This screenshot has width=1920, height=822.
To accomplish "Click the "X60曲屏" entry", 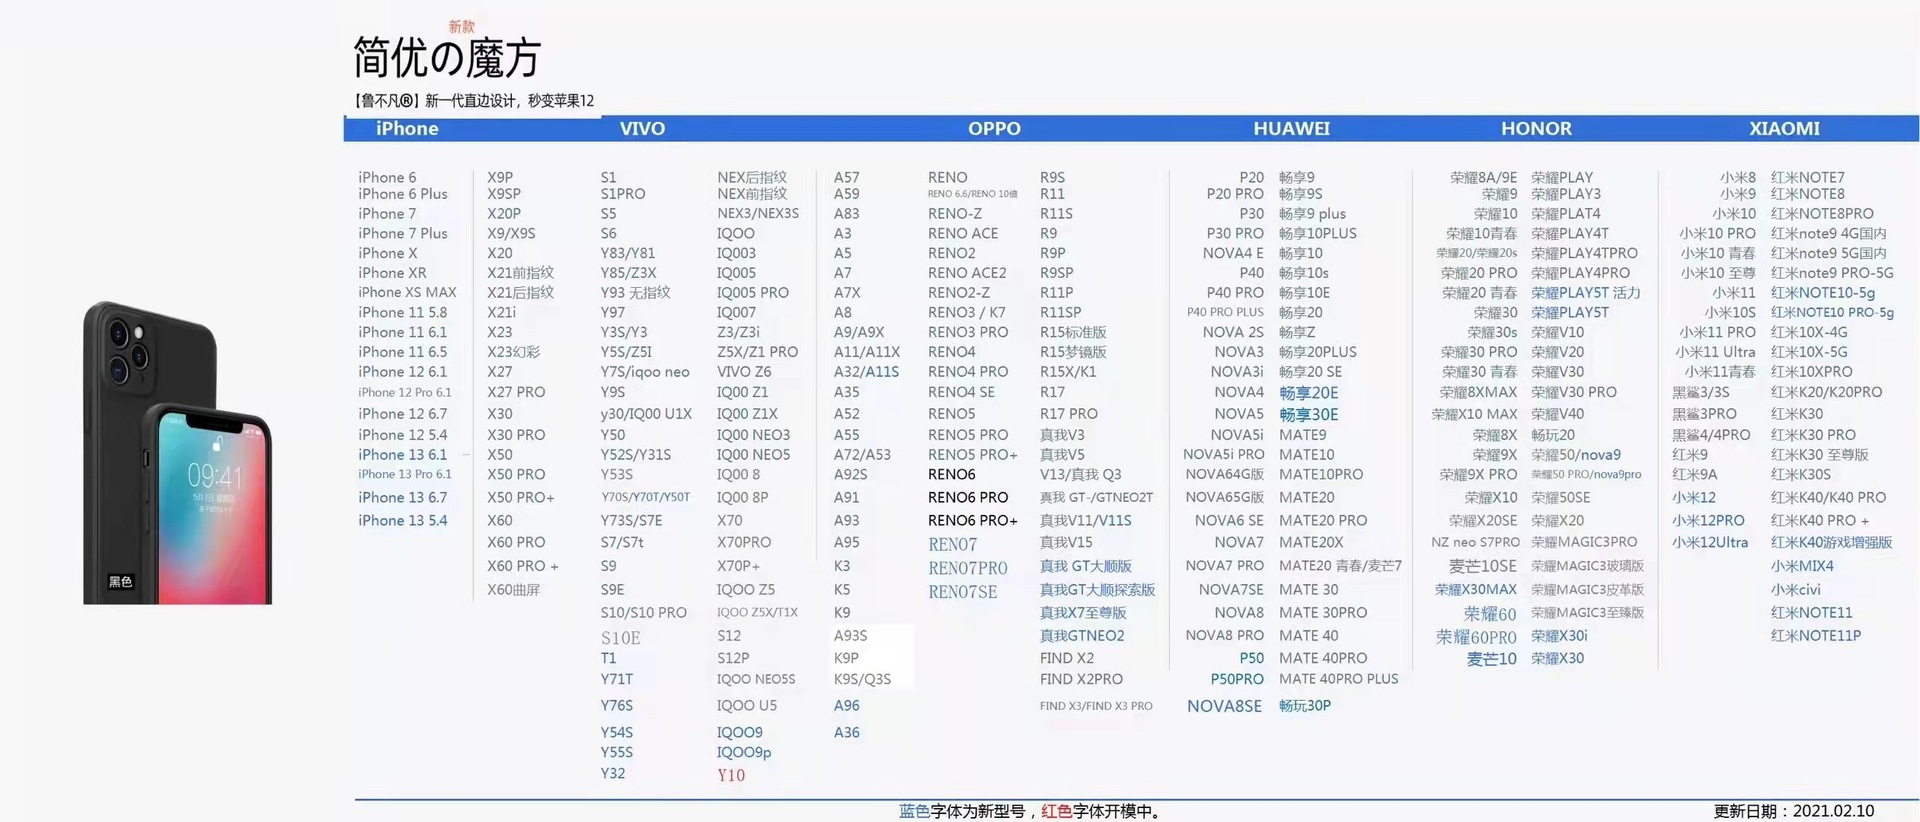I will point(513,590).
